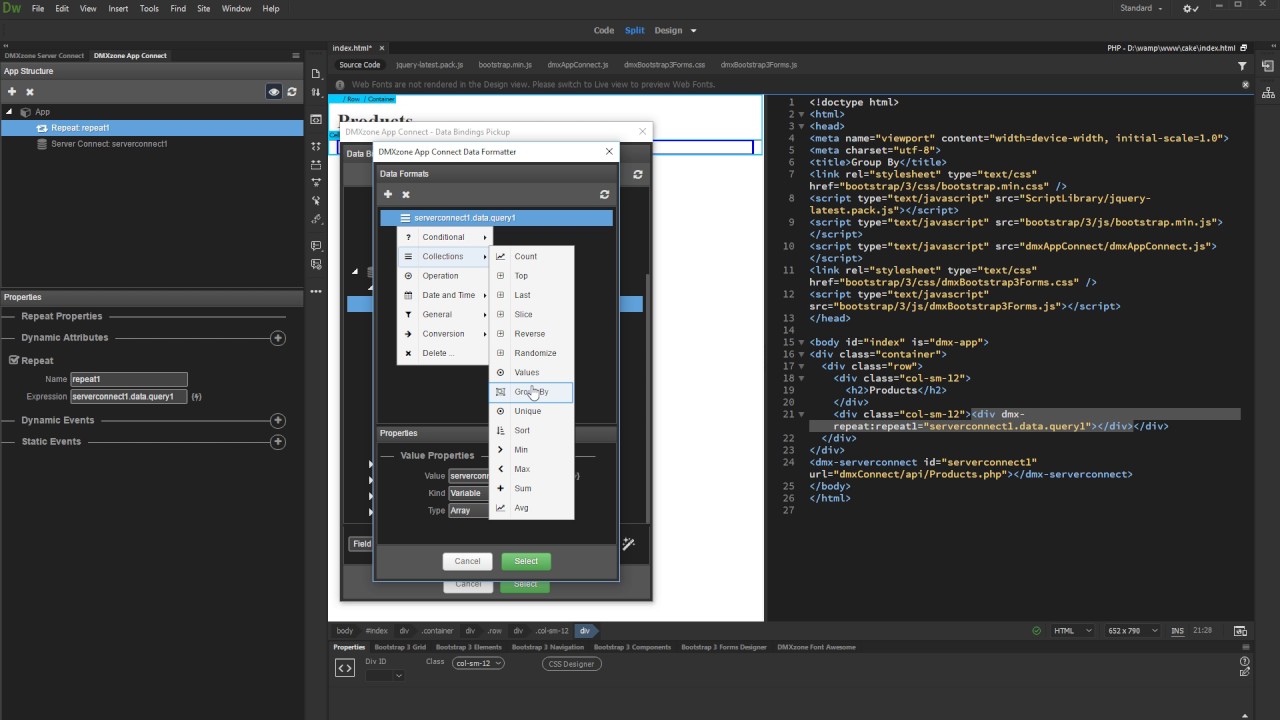Expand the Conditional submenu

(x=445, y=238)
